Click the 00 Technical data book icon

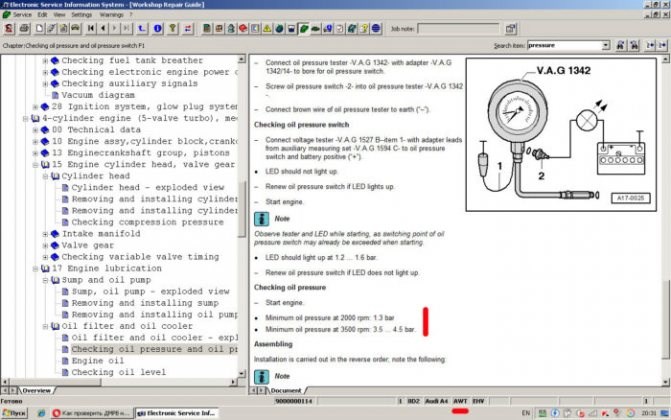tap(46, 130)
